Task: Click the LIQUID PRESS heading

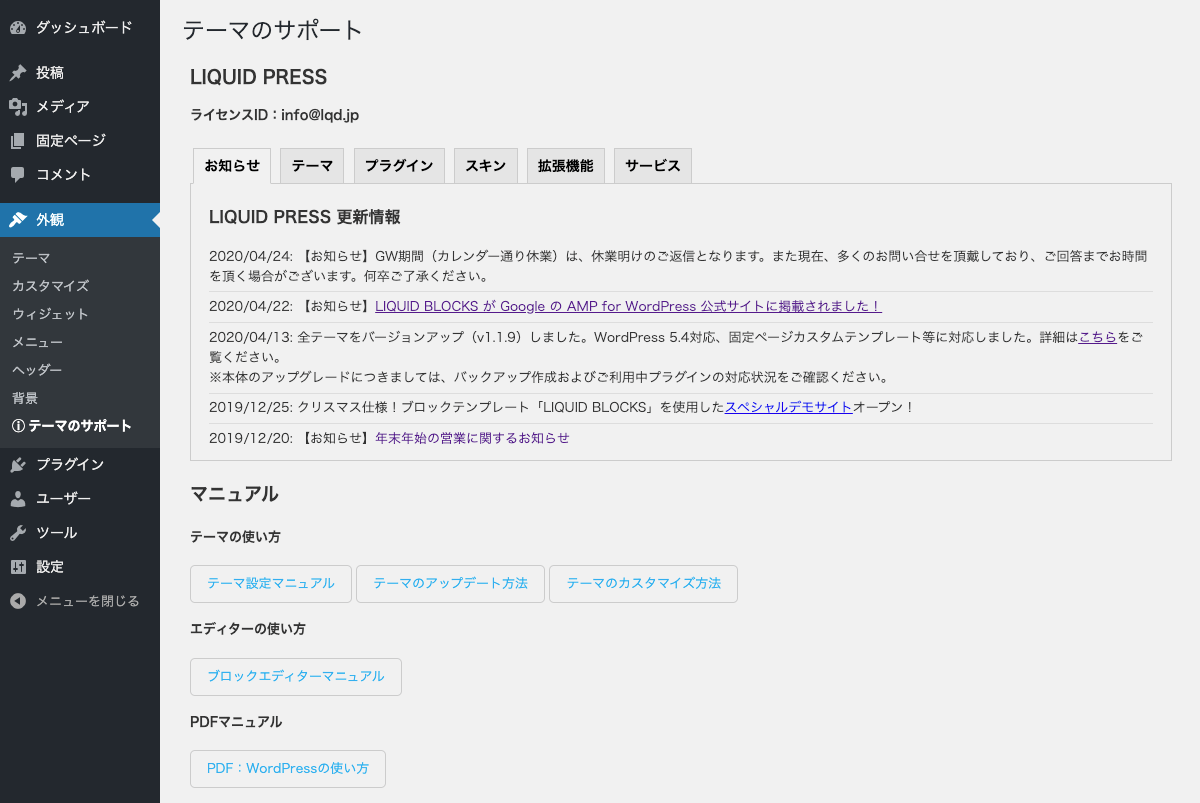Action: coord(259,77)
